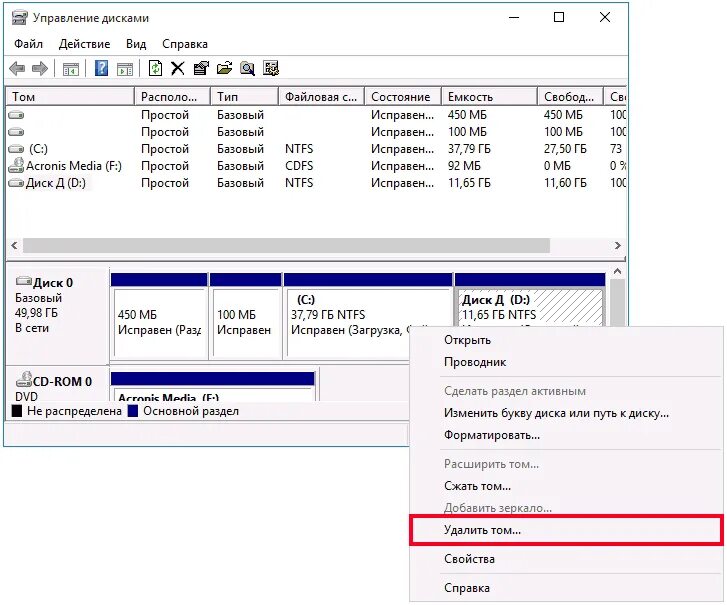Open Help via blue question mark icon
Screen dimensions: 727x605
click(x=101, y=69)
